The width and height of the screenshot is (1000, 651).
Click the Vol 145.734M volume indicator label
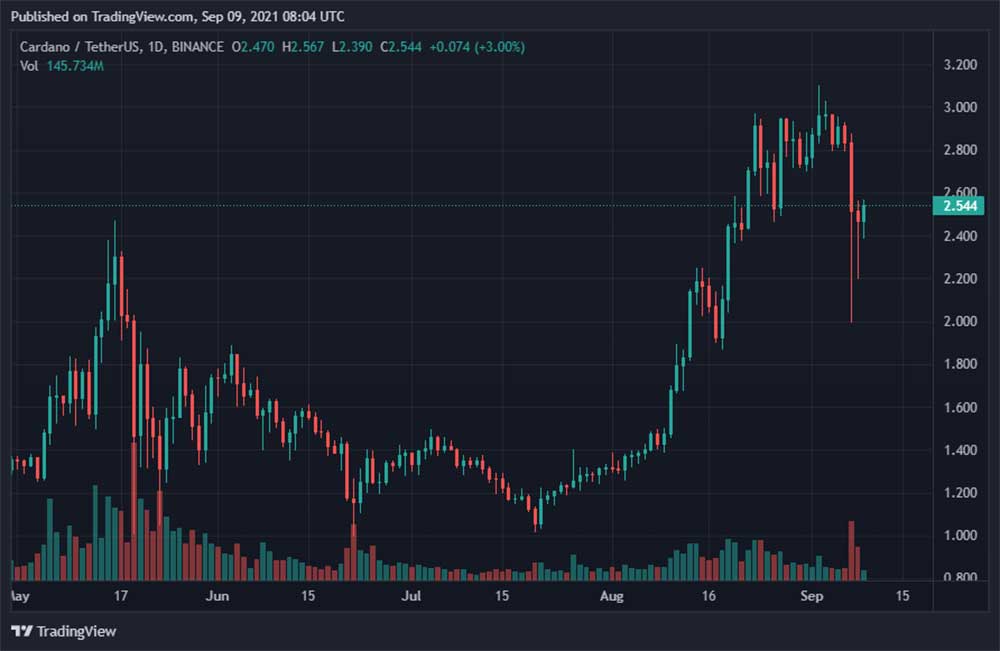(62, 66)
